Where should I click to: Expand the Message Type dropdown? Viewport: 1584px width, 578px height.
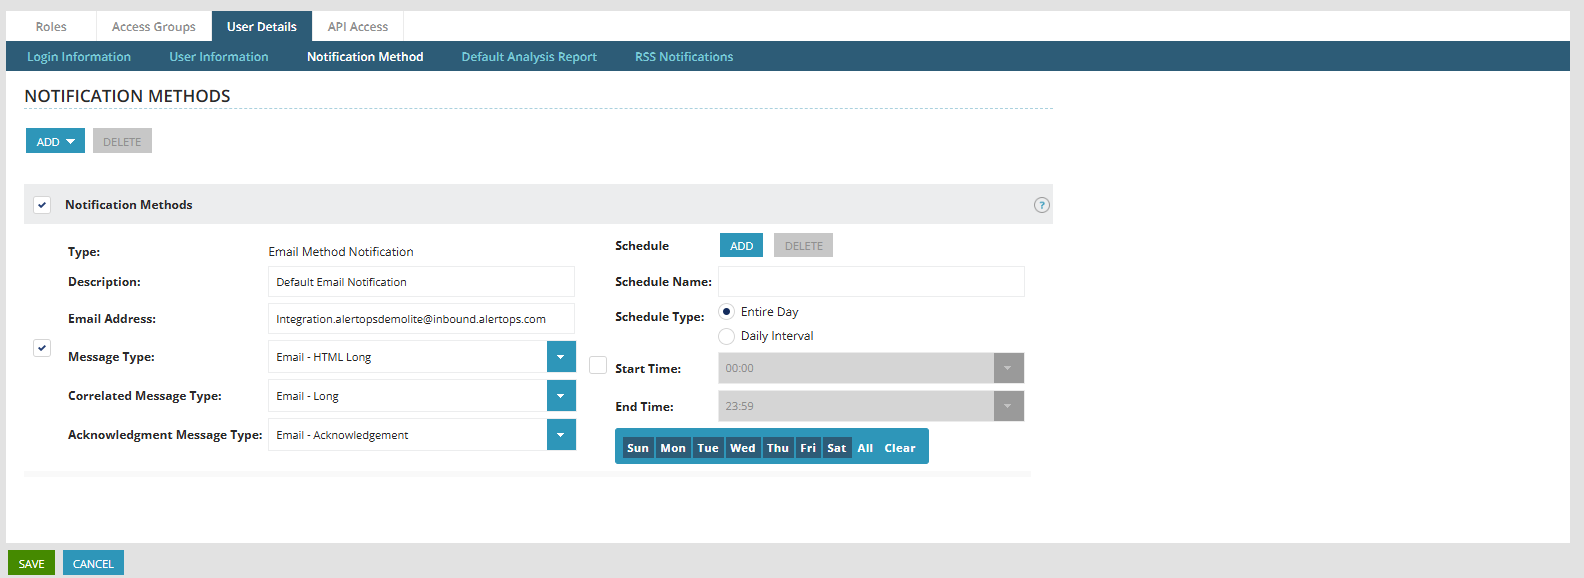point(560,357)
